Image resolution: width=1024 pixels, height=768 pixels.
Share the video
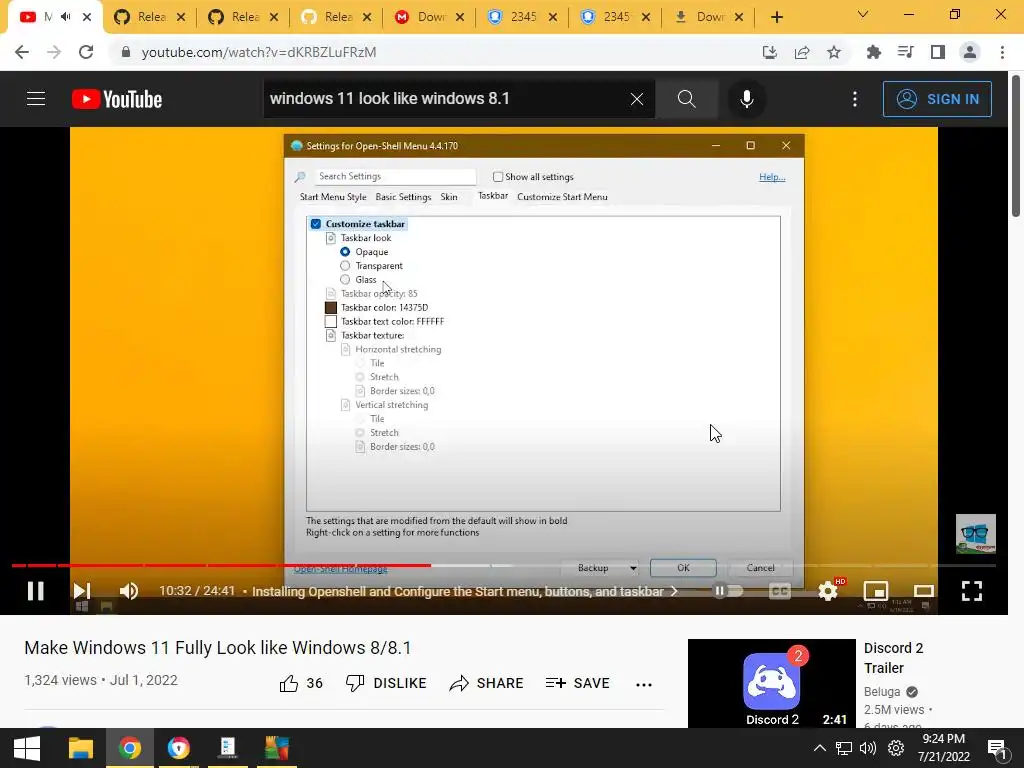[x=487, y=683]
